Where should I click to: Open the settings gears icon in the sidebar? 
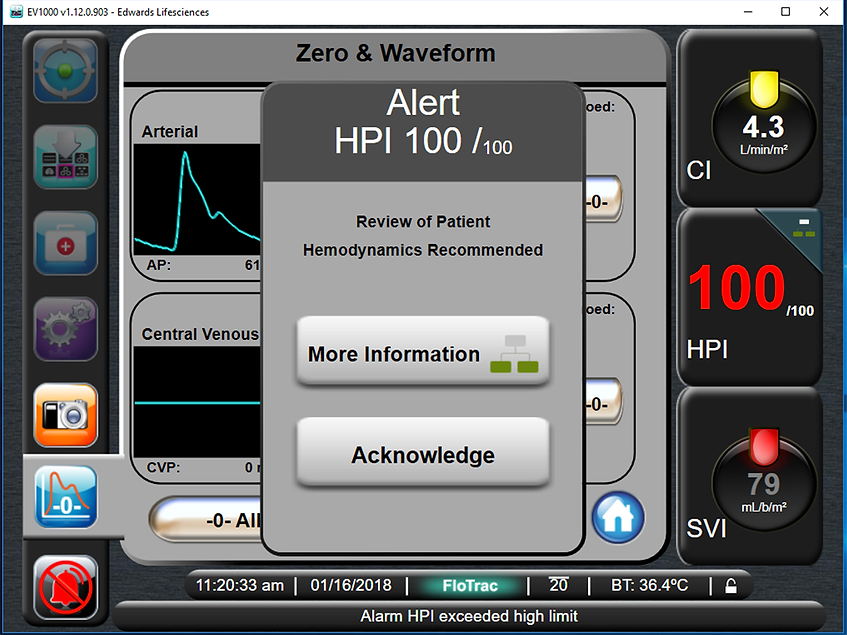point(63,327)
